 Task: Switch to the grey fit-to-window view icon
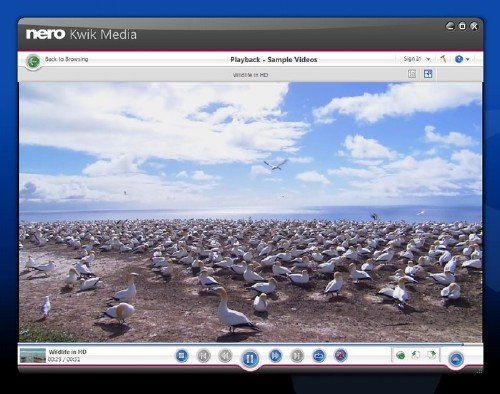click(412, 74)
